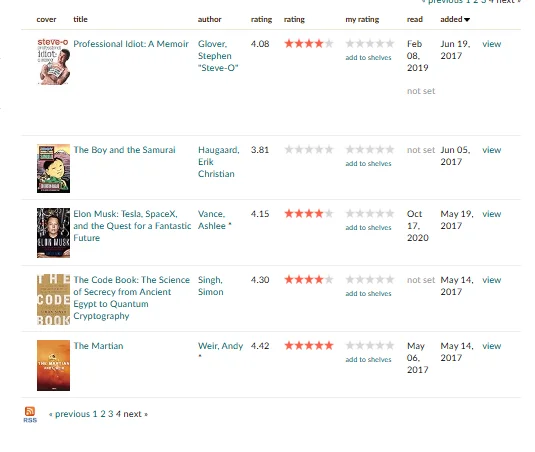
Task: Open The Boy and the Samurai link
Action: [125, 150]
